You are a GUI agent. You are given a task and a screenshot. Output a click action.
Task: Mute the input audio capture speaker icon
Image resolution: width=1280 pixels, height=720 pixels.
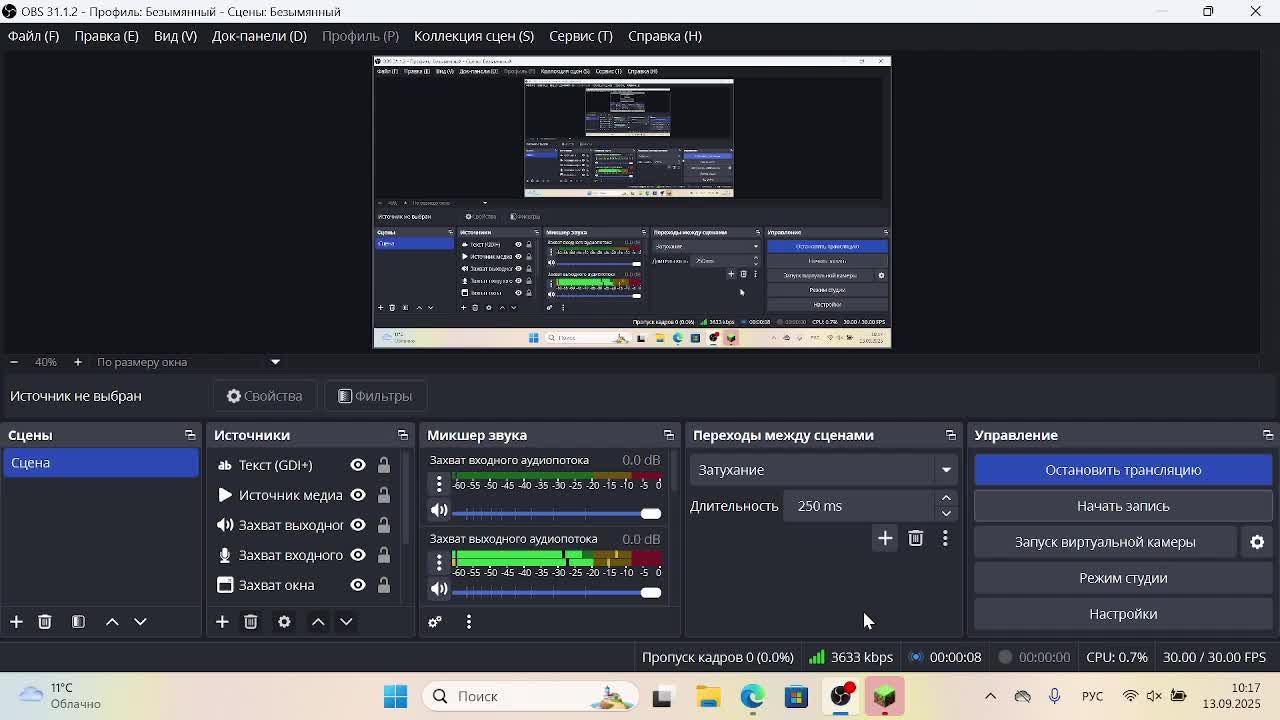click(x=439, y=511)
